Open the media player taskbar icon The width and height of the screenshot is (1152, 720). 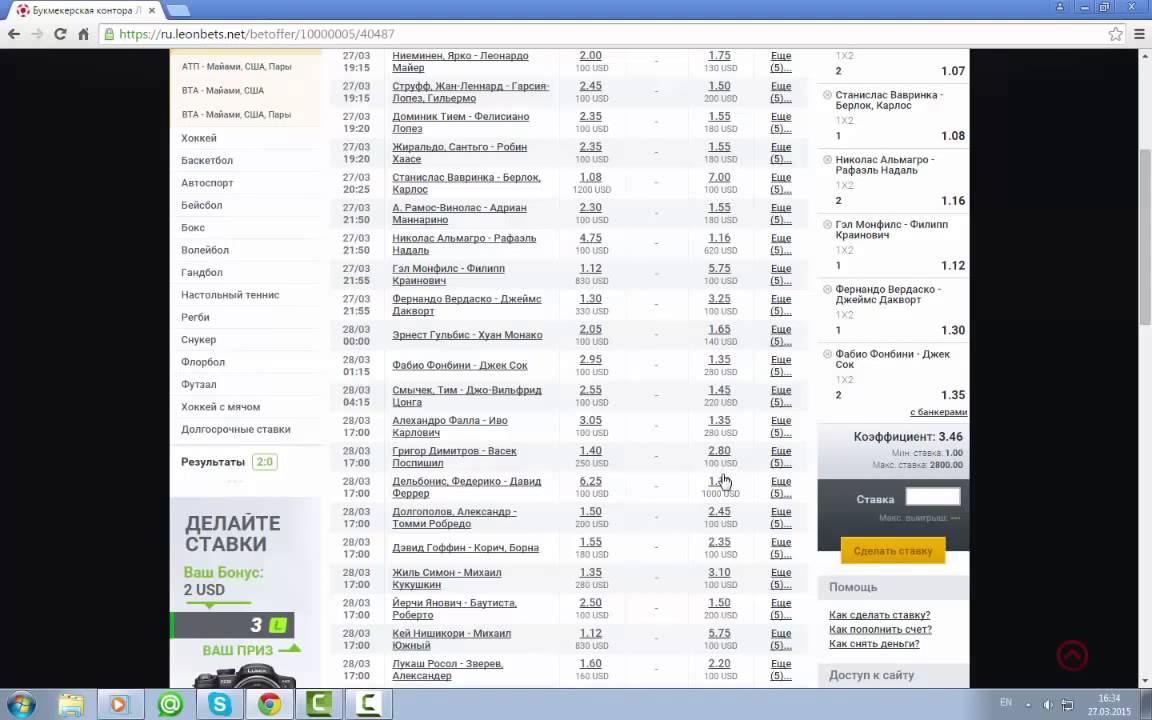[118, 705]
